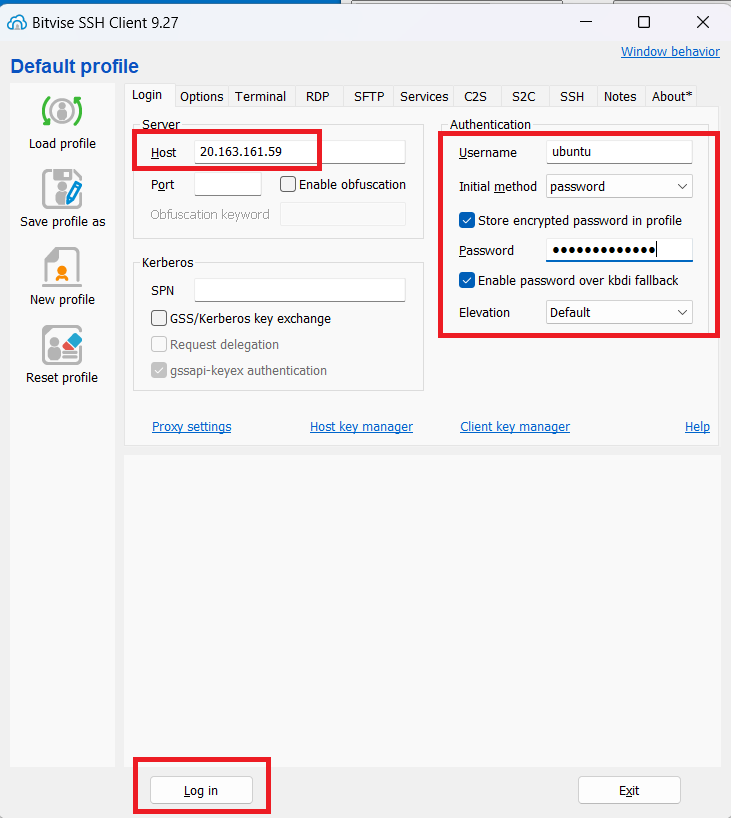Go to the Options tab
Viewport: 731px width, 818px height.
pyautogui.click(x=201, y=97)
